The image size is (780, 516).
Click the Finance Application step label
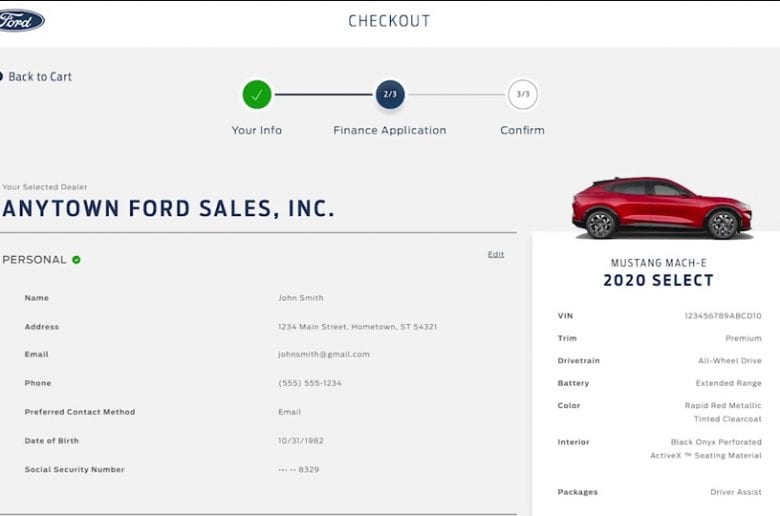pos(390,130)
